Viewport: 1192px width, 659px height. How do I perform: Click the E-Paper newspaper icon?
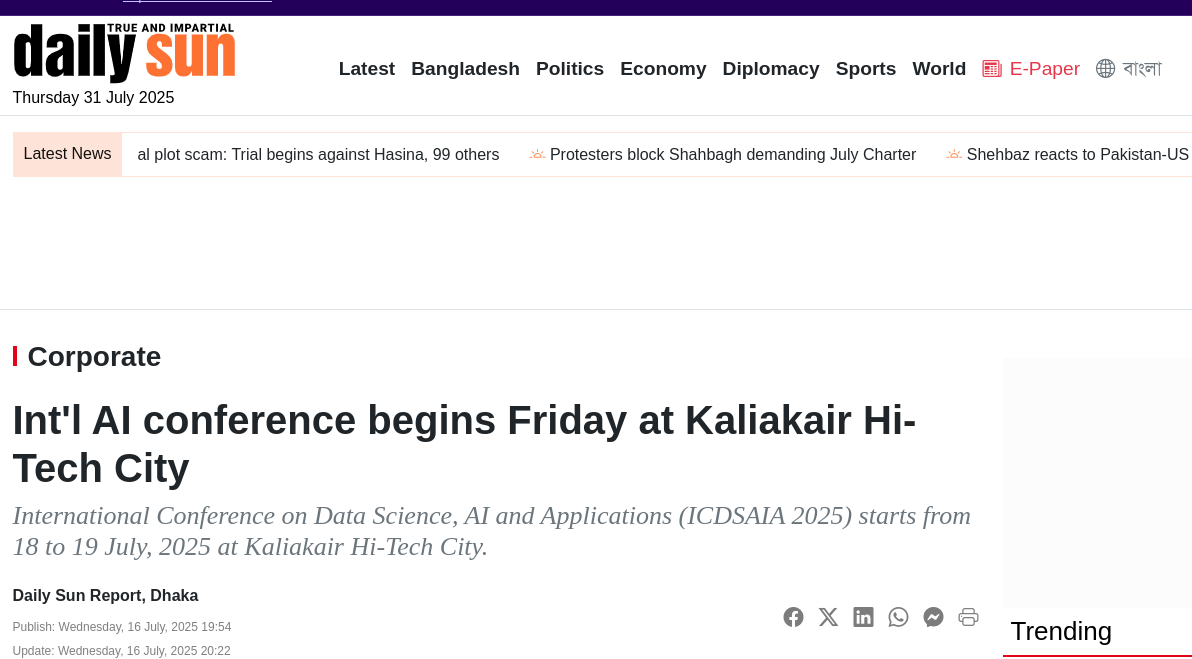(x=991, y=69)
